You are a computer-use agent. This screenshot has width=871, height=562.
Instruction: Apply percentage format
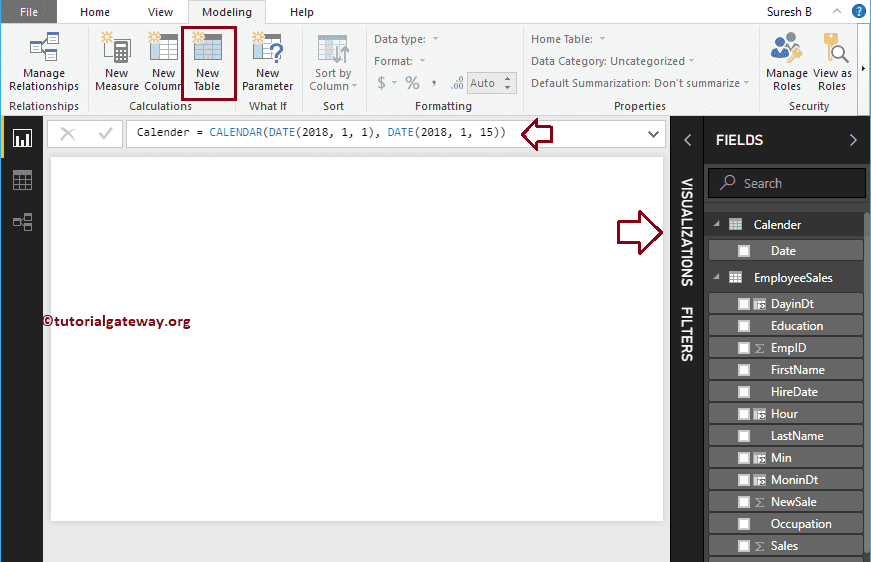[412, 83]
